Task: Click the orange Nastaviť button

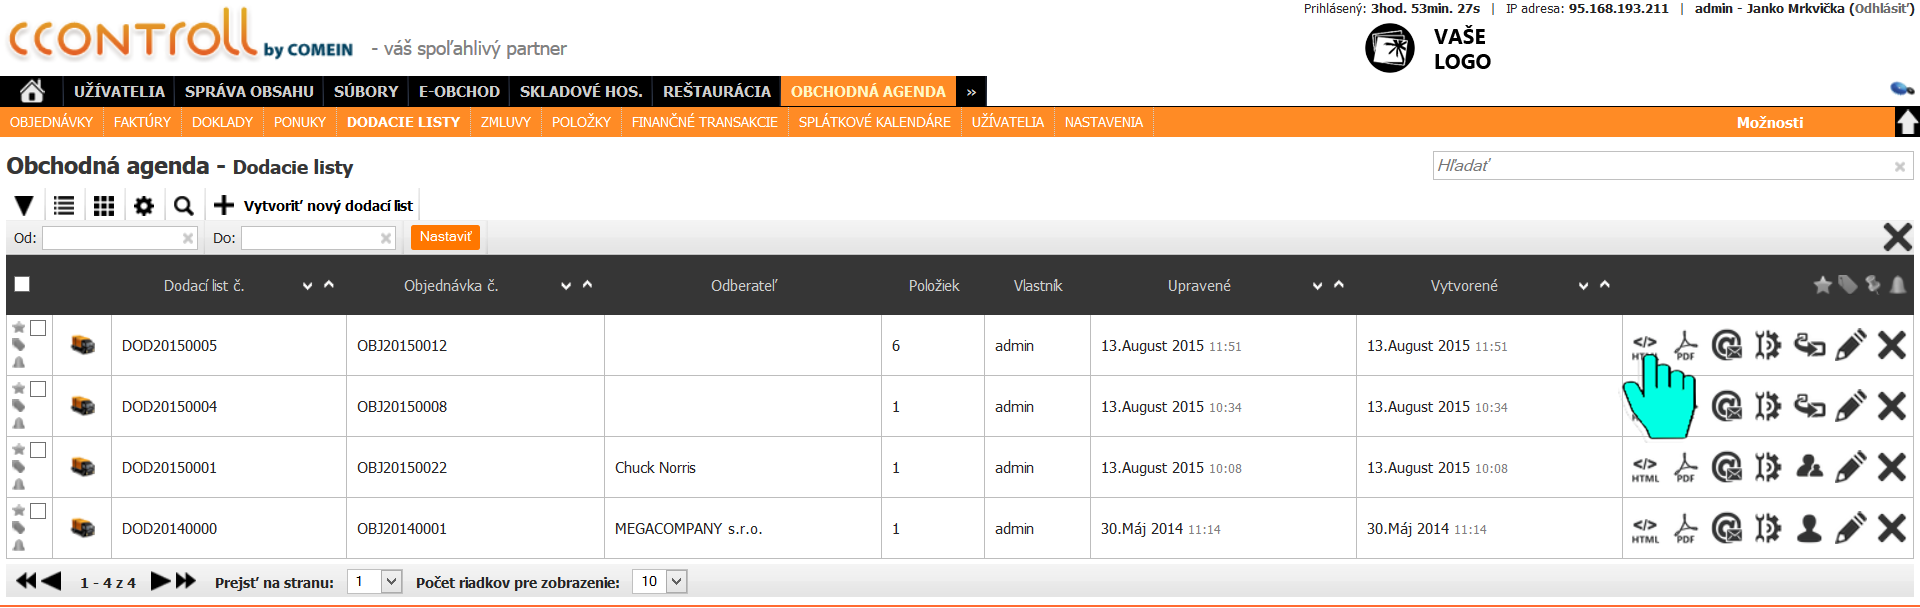Action: [x=445, y=237]
